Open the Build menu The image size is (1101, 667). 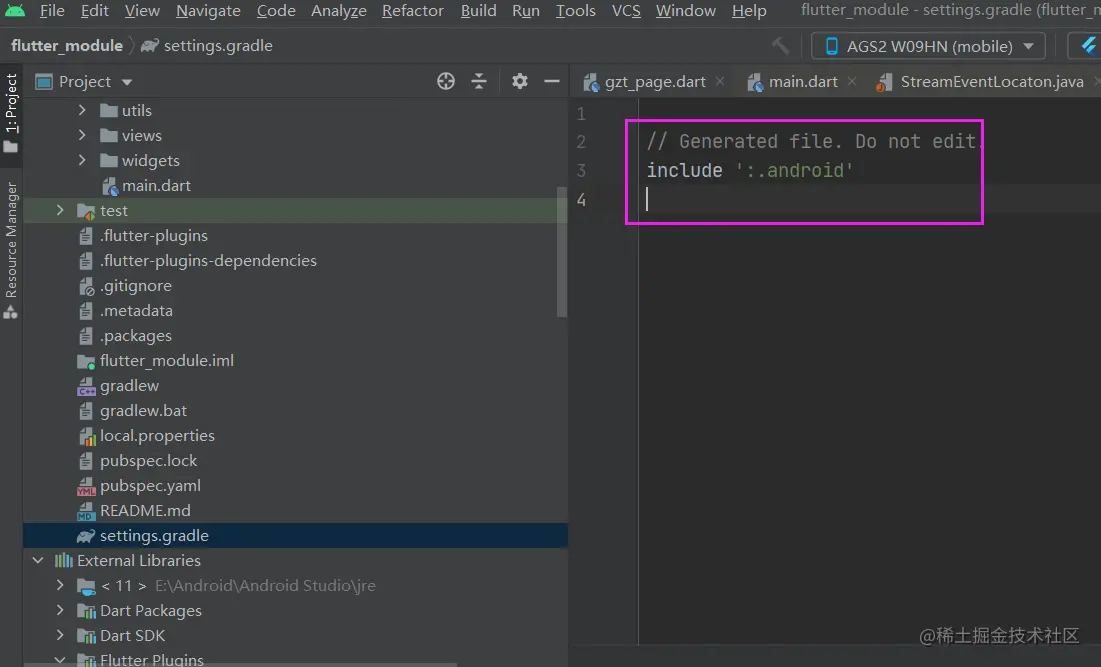click(x=478, y=11)
